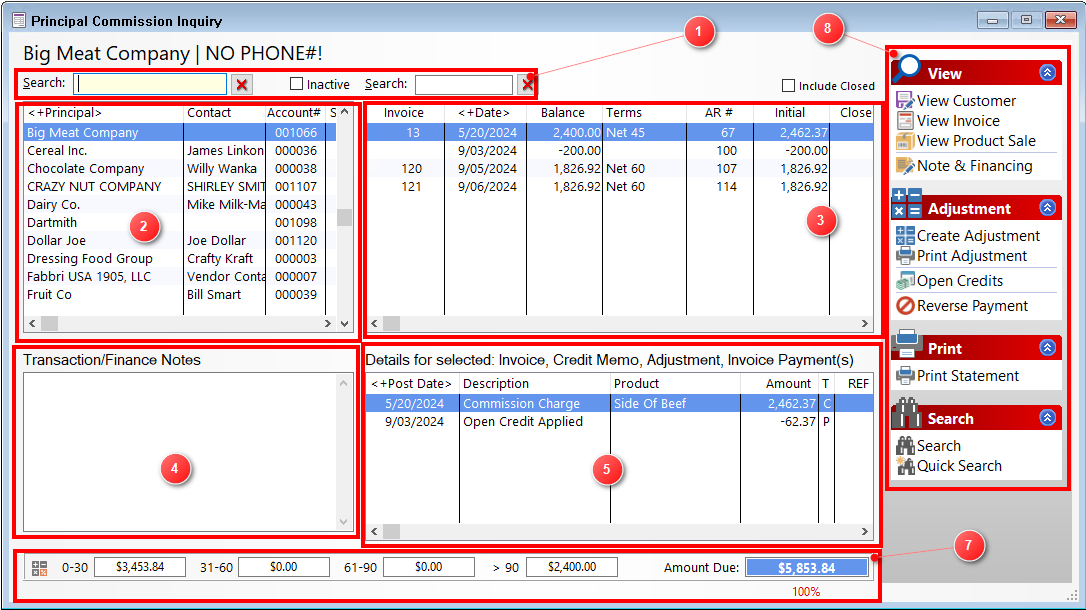Click the principal search input field
Screen dimensions: 1086x610
(150, 84)
